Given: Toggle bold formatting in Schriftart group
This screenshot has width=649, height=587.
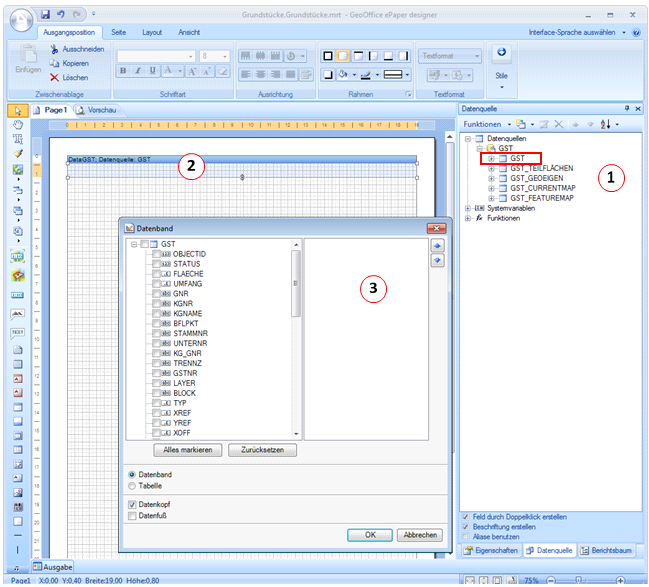Looking at the screenshot, I should 124,71.
